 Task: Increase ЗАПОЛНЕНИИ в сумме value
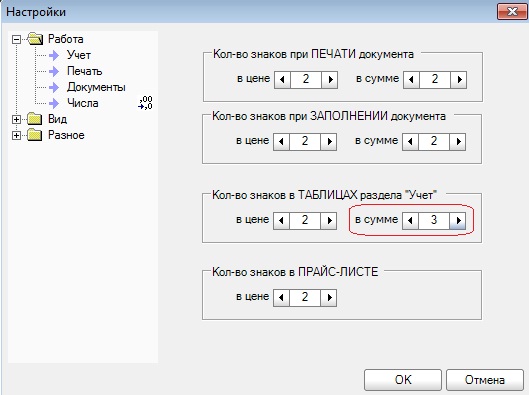click(x=458, y=142)
